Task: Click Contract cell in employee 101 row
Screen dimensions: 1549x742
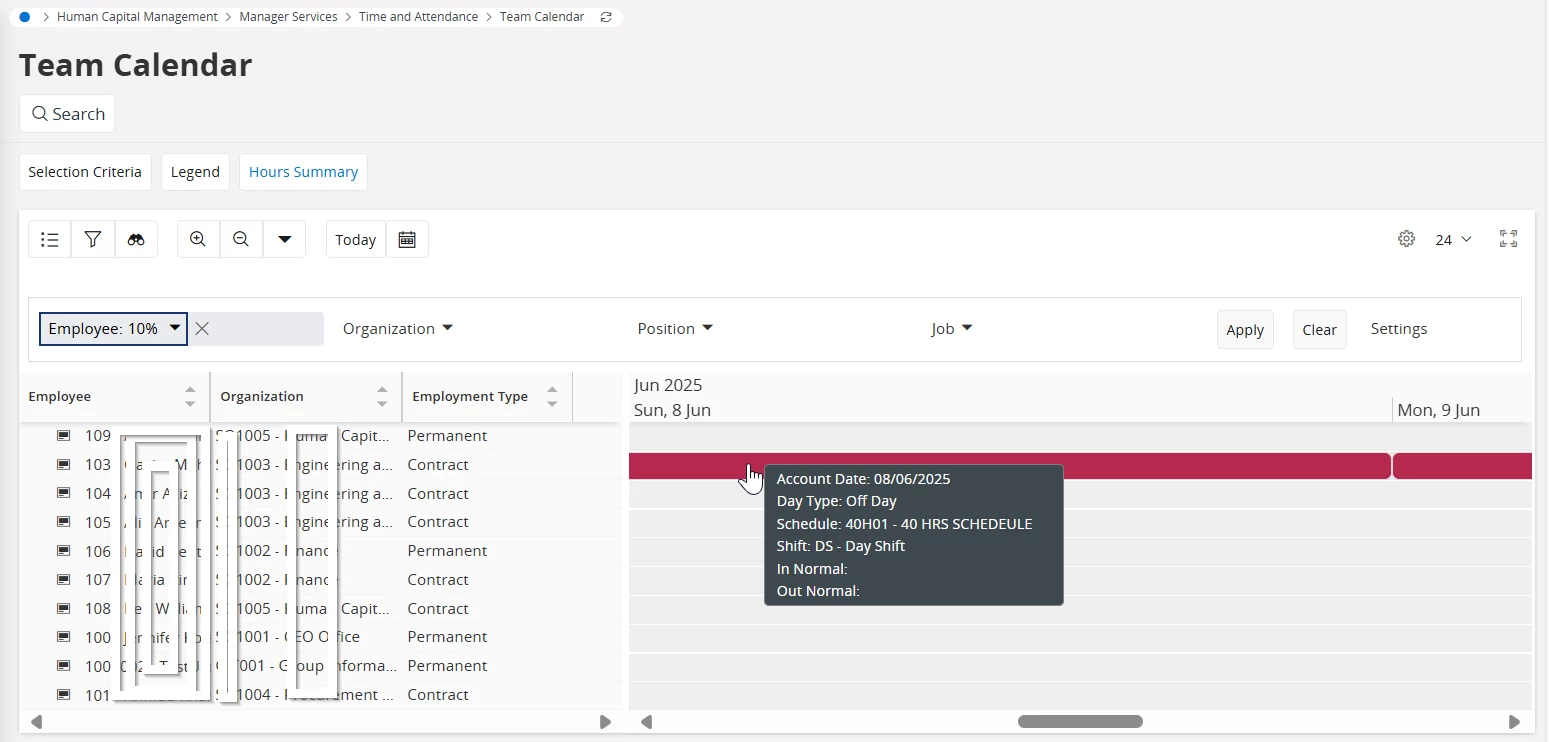Action: tap(438, 695)
